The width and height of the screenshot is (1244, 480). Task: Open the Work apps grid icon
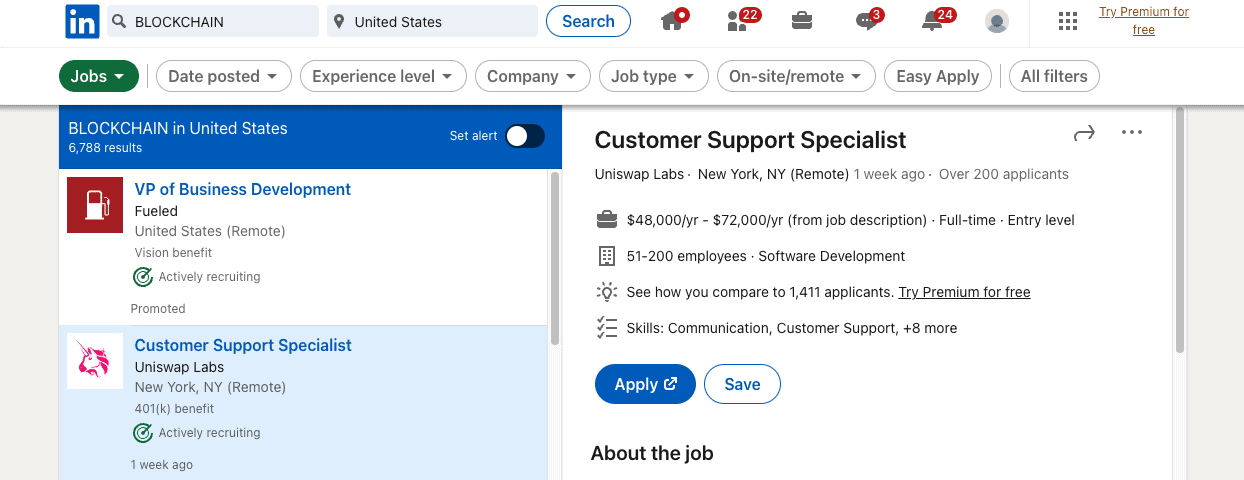[1068, 21]
